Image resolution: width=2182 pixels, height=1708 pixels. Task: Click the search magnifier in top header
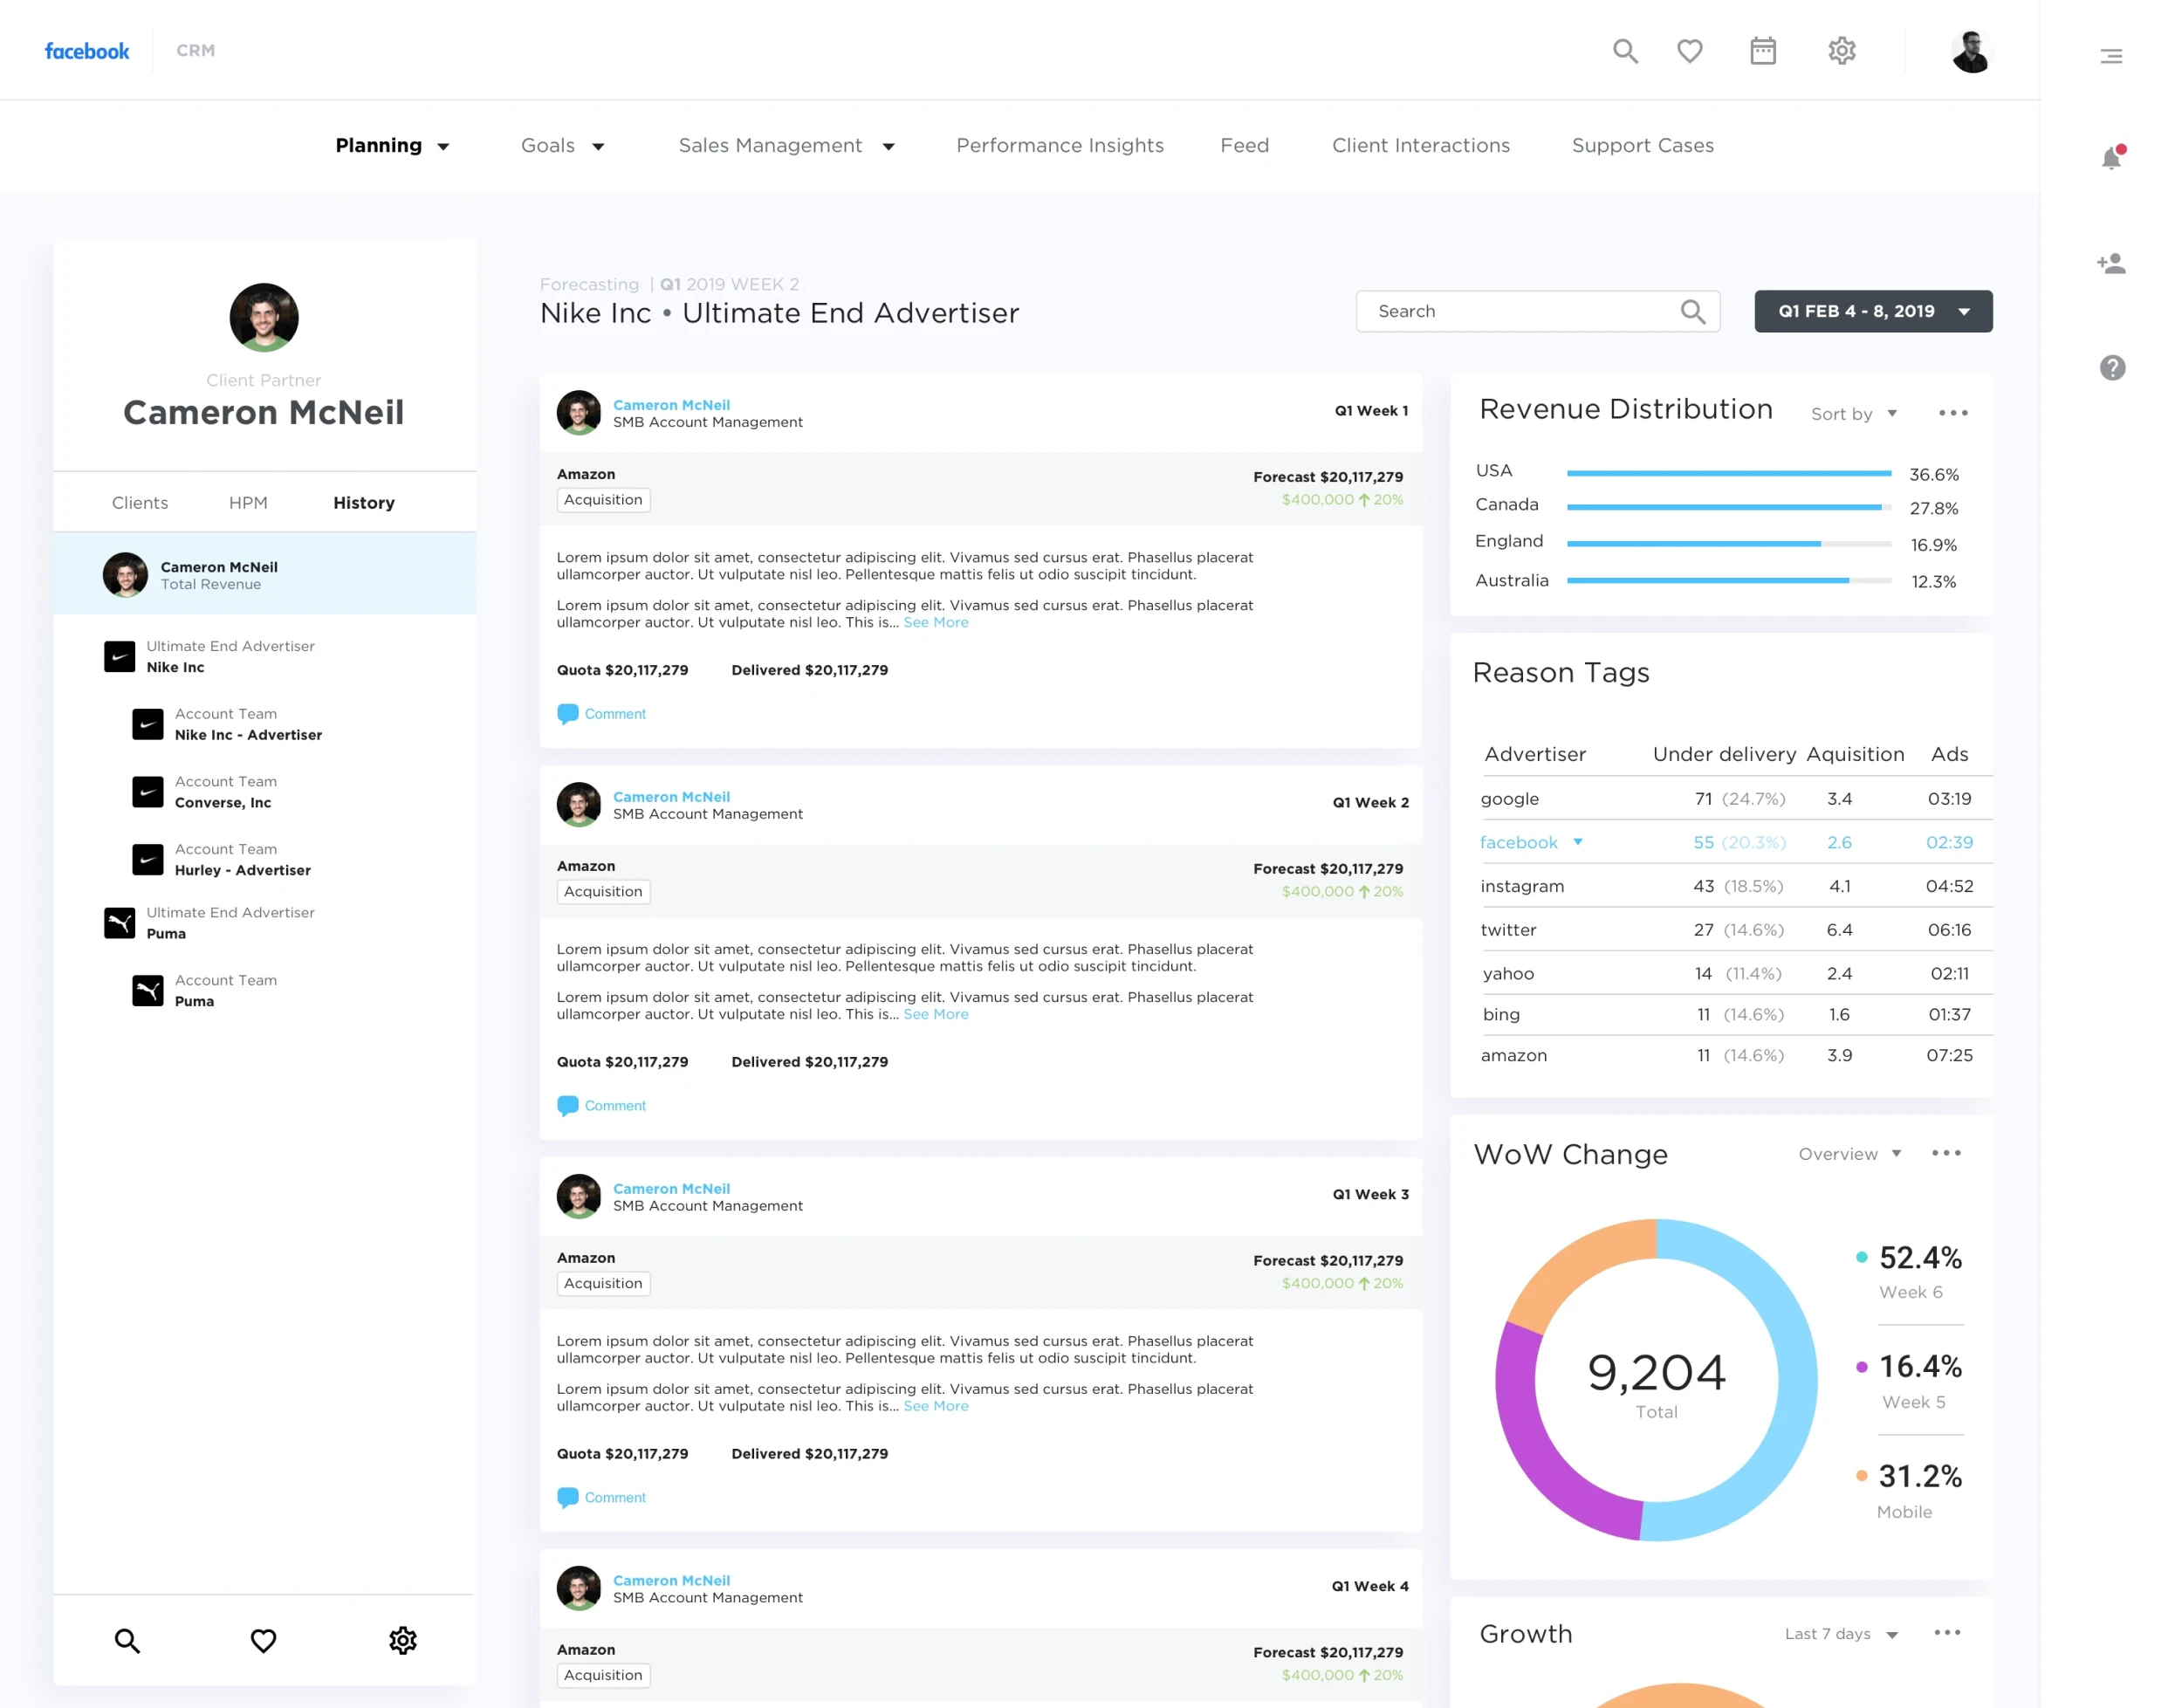(1625, 50)
